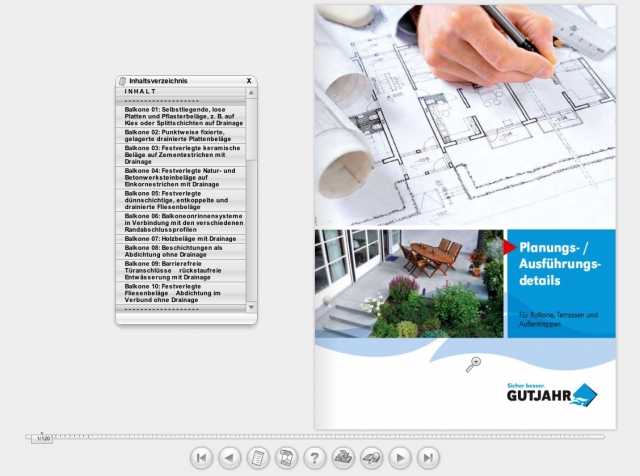Click the page overview thumbnails icon
640x476 pixels.
tap(285, 457)
